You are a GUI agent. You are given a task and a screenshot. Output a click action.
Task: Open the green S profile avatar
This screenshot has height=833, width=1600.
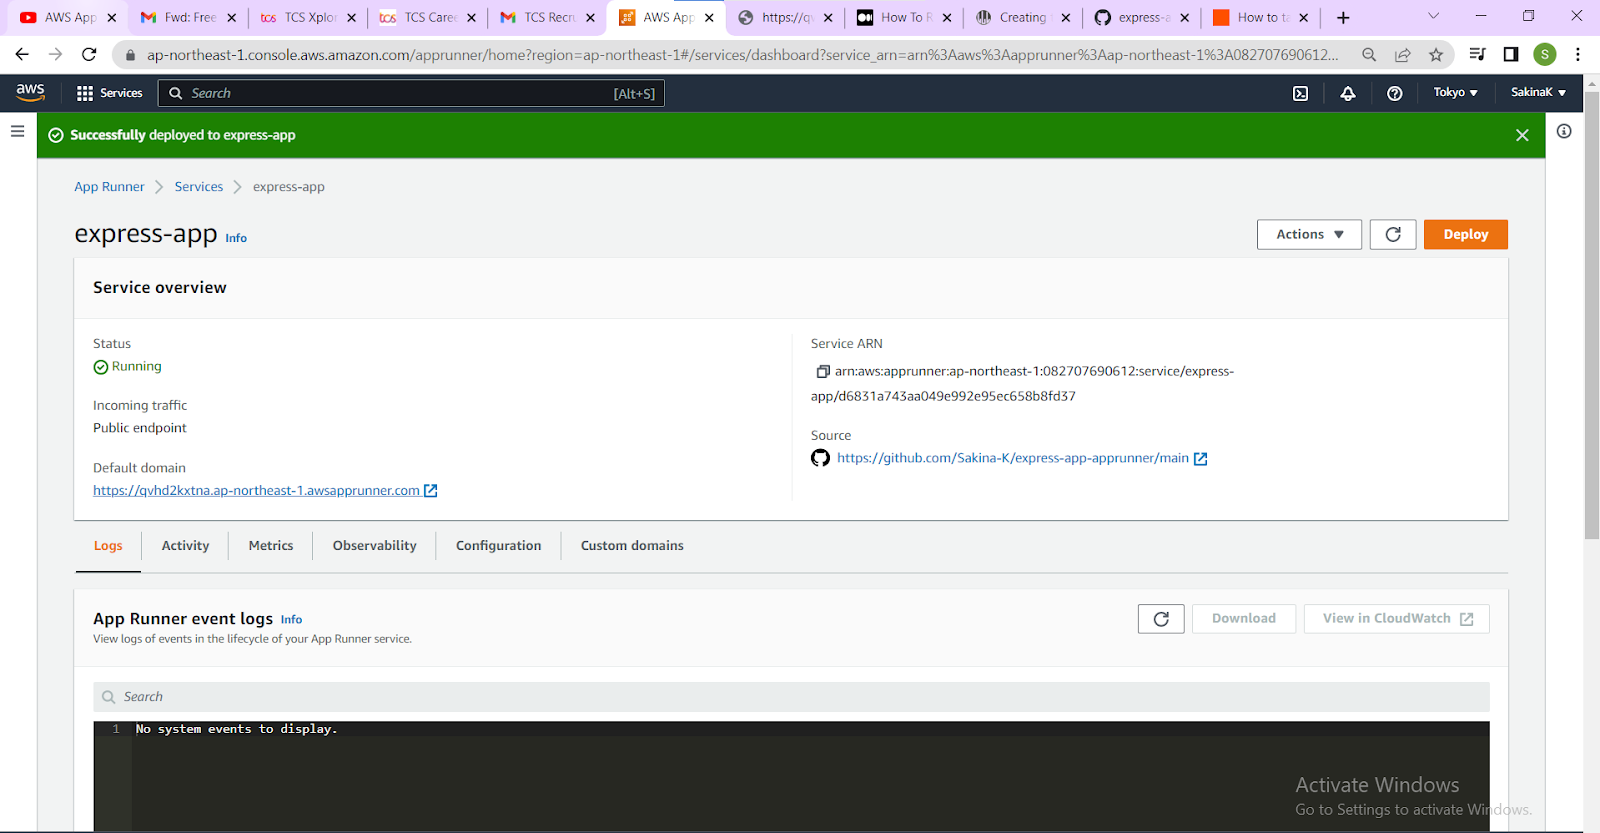click(1545, 55)
